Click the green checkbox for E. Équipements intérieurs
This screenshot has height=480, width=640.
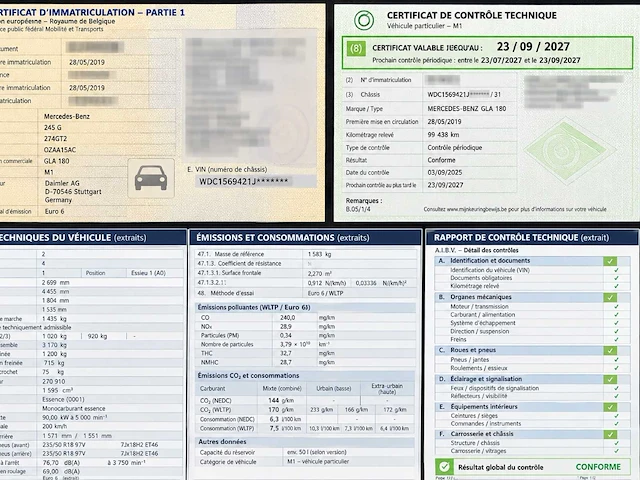pos(610,407)
